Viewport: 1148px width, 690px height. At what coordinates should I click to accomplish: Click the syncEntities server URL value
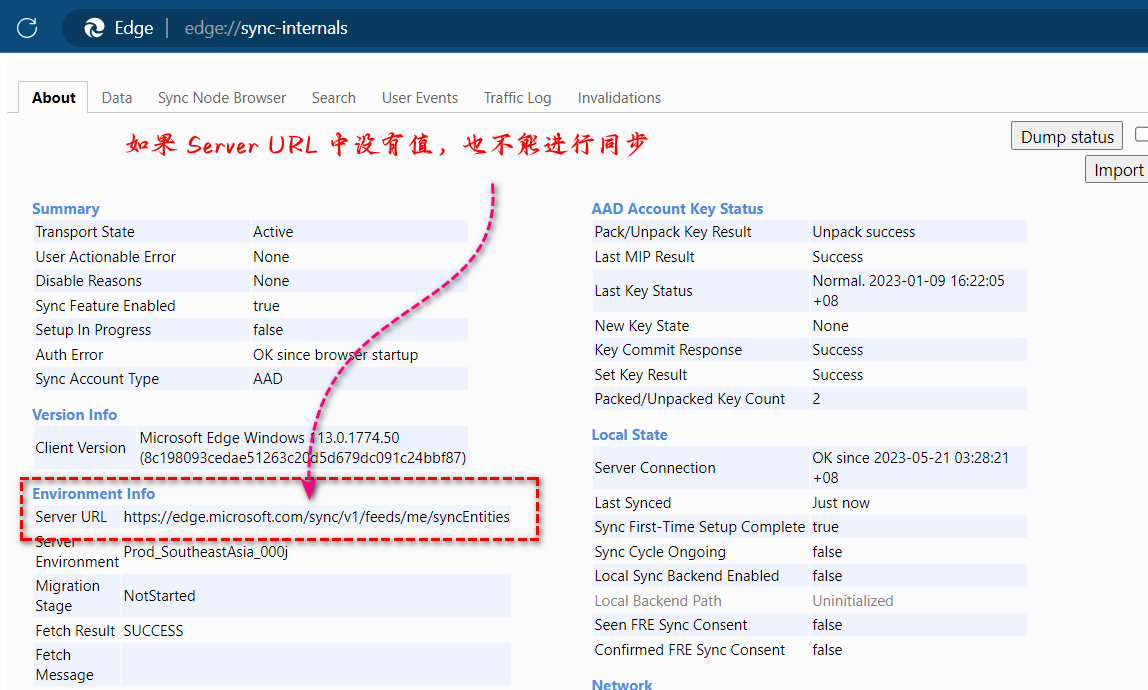(x=316, y=517)
